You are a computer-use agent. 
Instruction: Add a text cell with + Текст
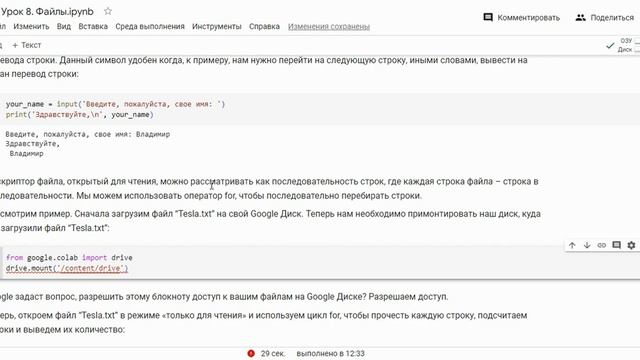click(27, 45)
